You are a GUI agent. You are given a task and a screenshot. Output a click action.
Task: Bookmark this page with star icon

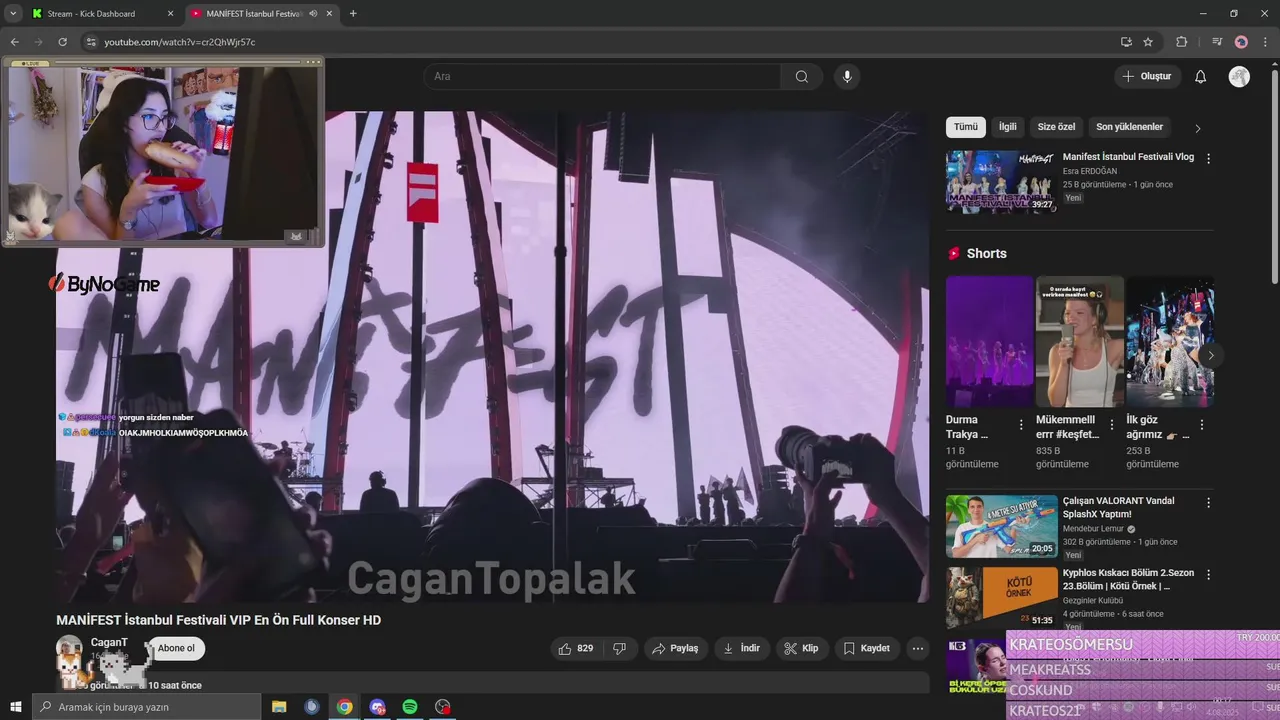tap(1148, 42)
